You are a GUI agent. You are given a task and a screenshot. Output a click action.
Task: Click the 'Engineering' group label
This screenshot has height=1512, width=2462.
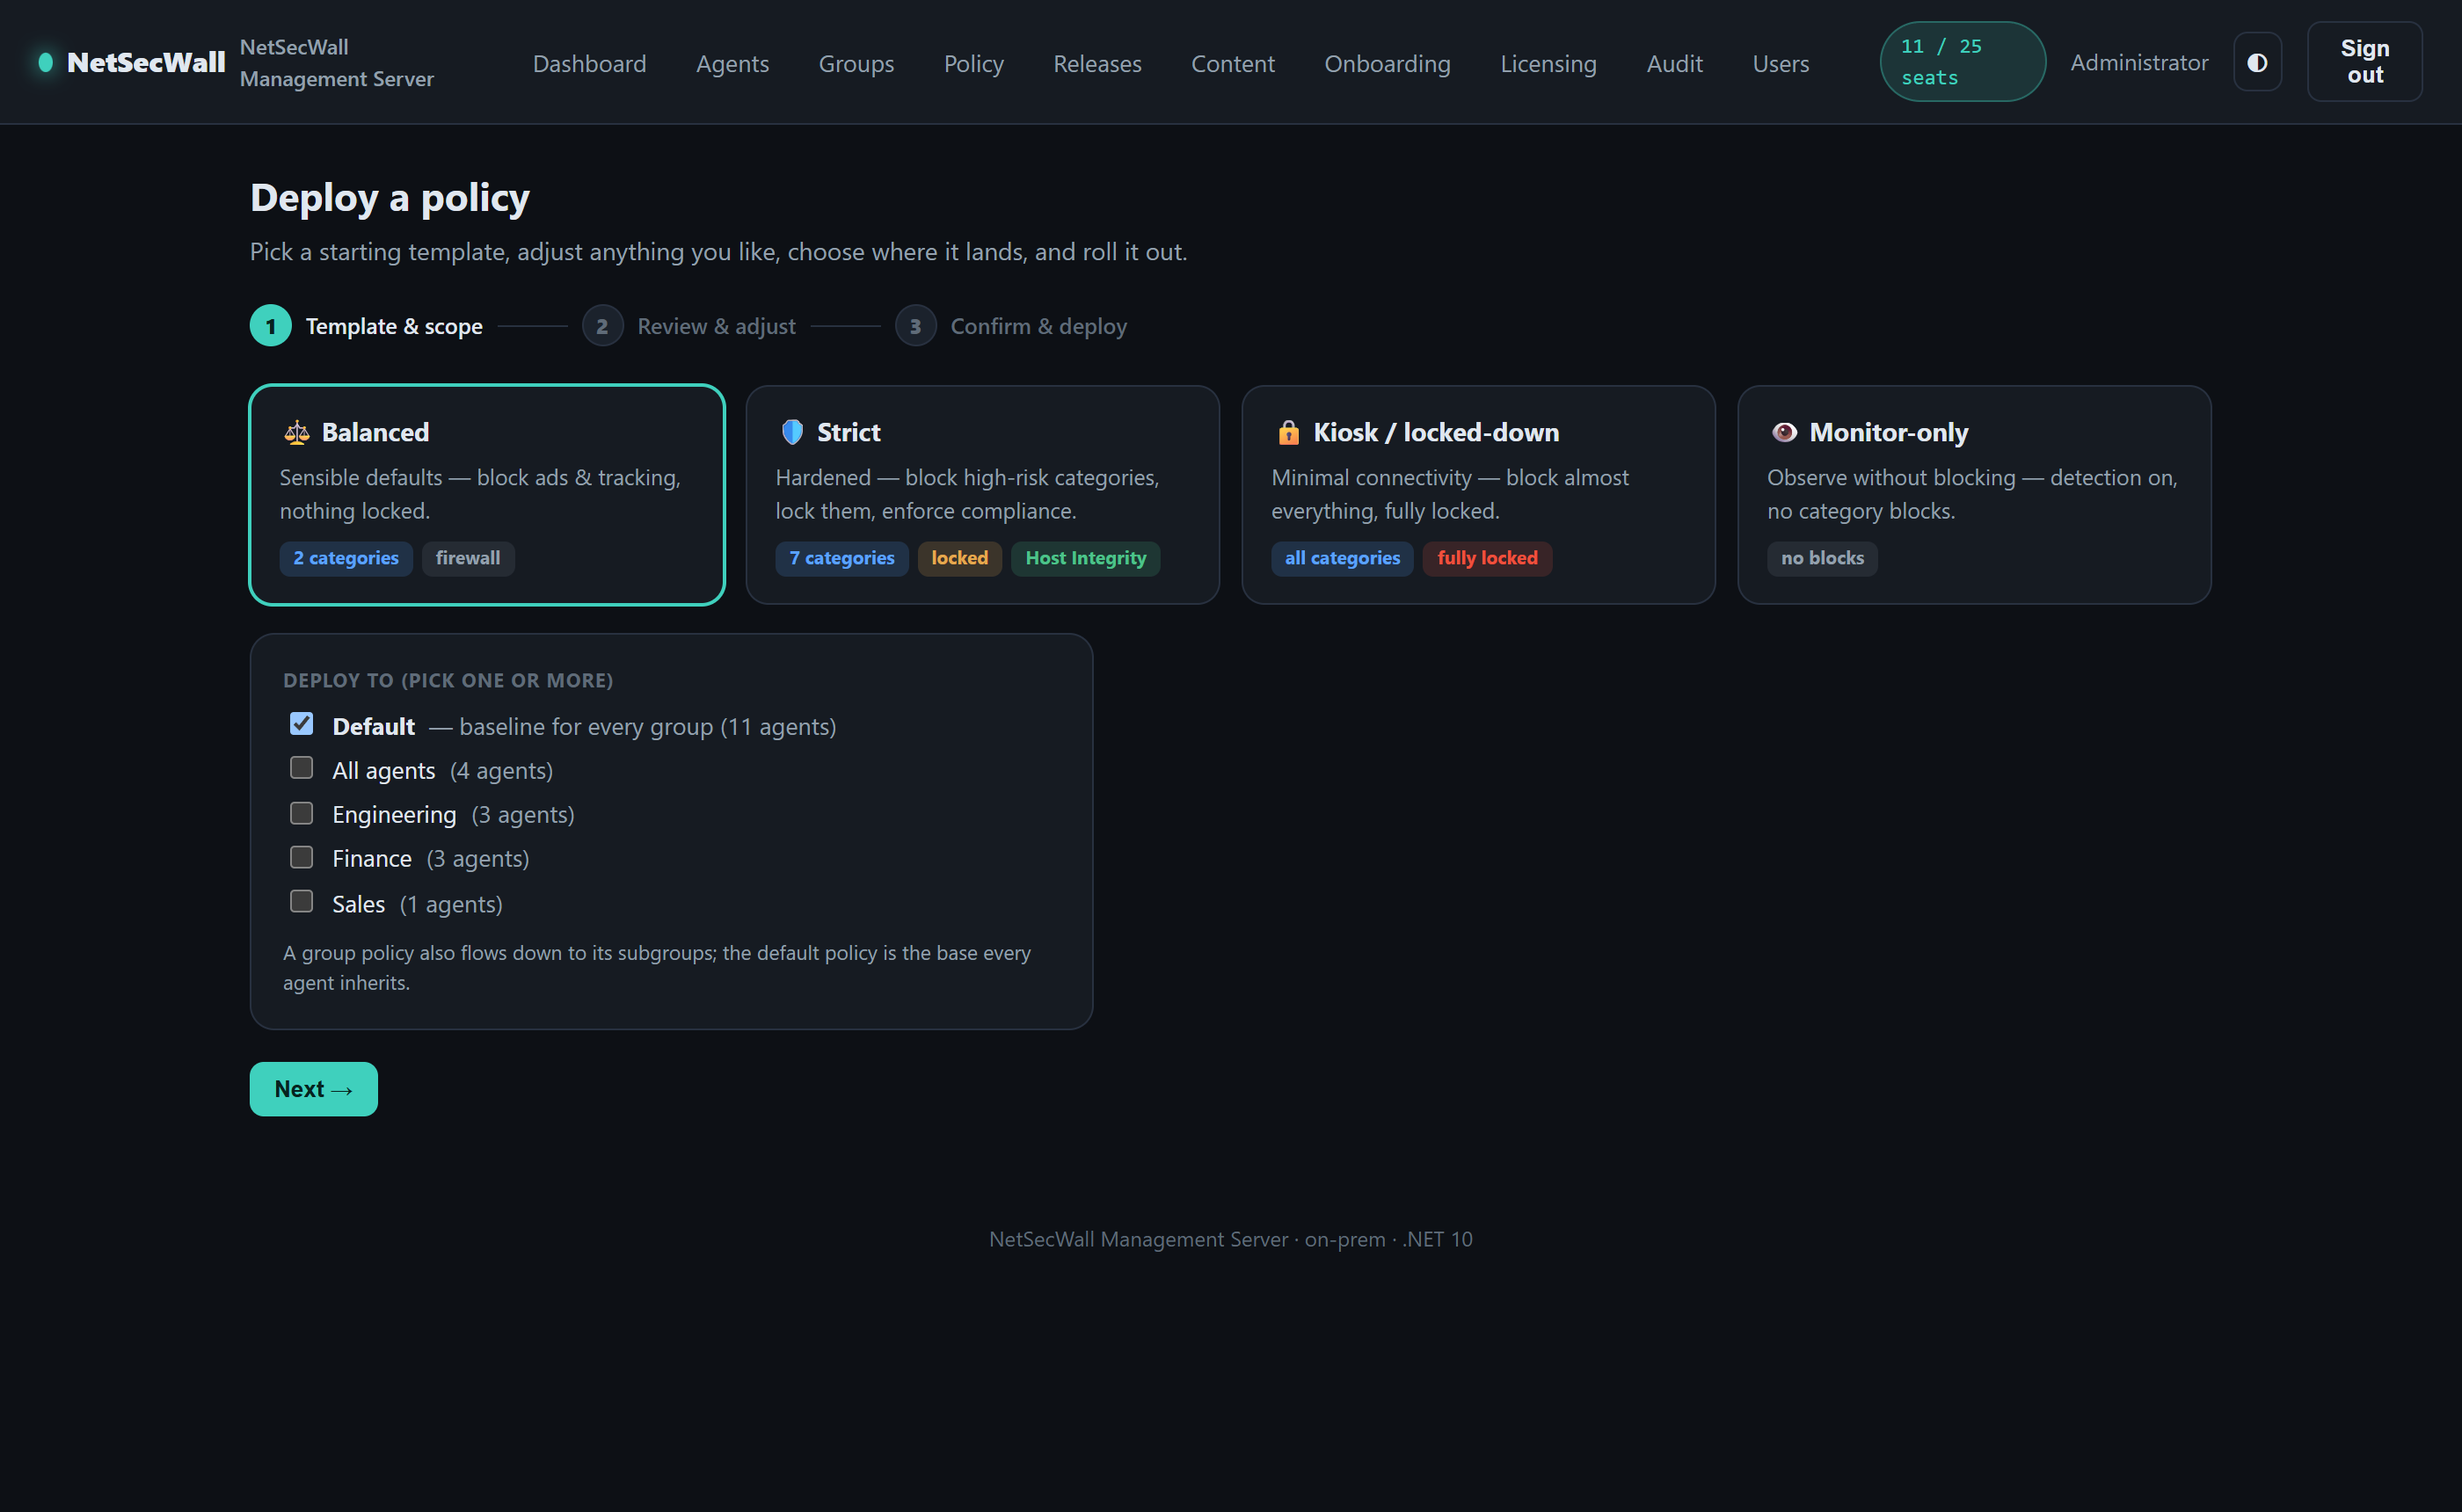394,814
